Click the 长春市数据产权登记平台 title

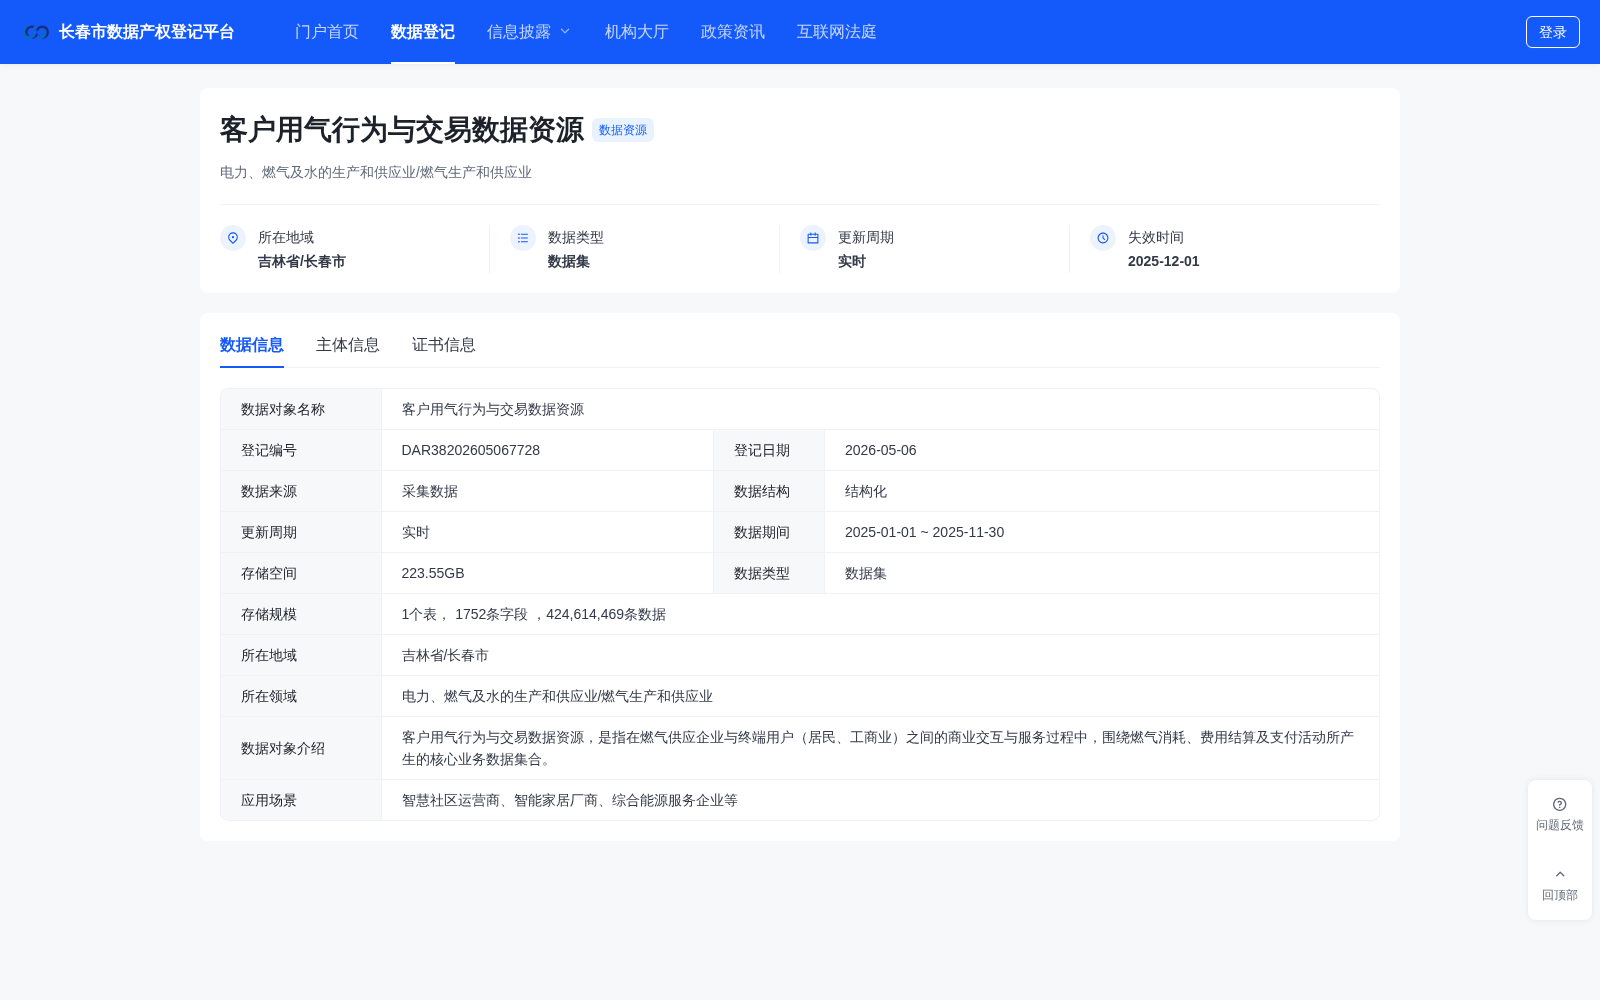[146, 32]
